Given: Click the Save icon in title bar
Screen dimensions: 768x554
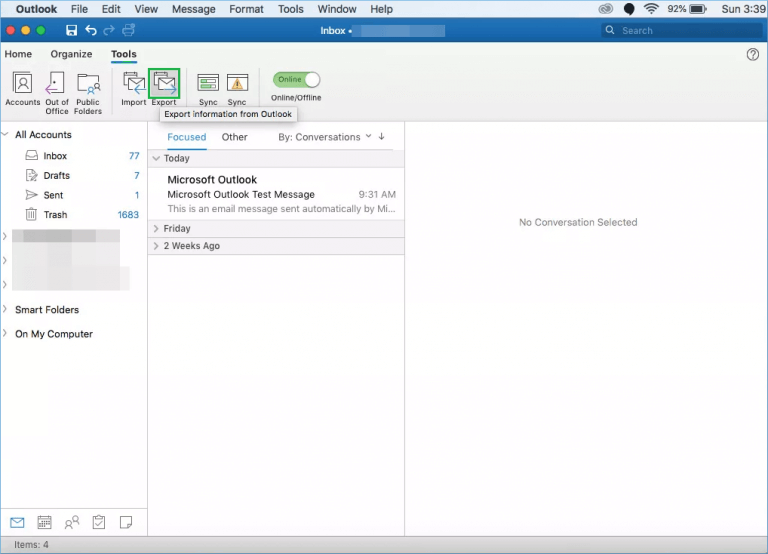Looking at the screenshot, I should 72,30.
